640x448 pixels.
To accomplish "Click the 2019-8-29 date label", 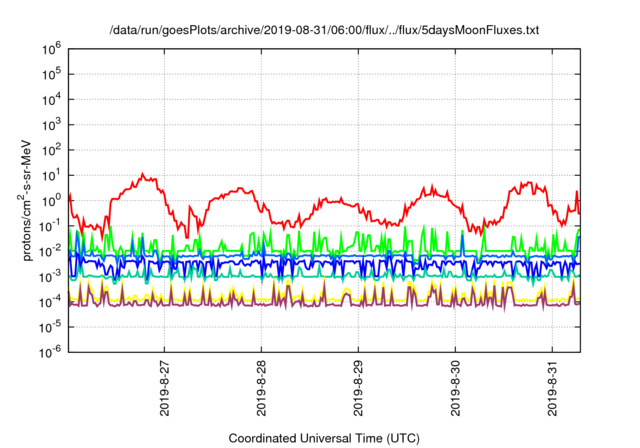I will [x=358, y=388].
